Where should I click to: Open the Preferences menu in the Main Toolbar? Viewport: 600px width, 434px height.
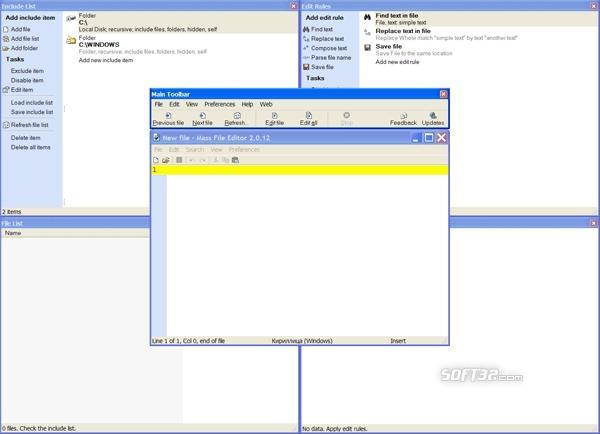pyautogui.click(x=220, y=104)
